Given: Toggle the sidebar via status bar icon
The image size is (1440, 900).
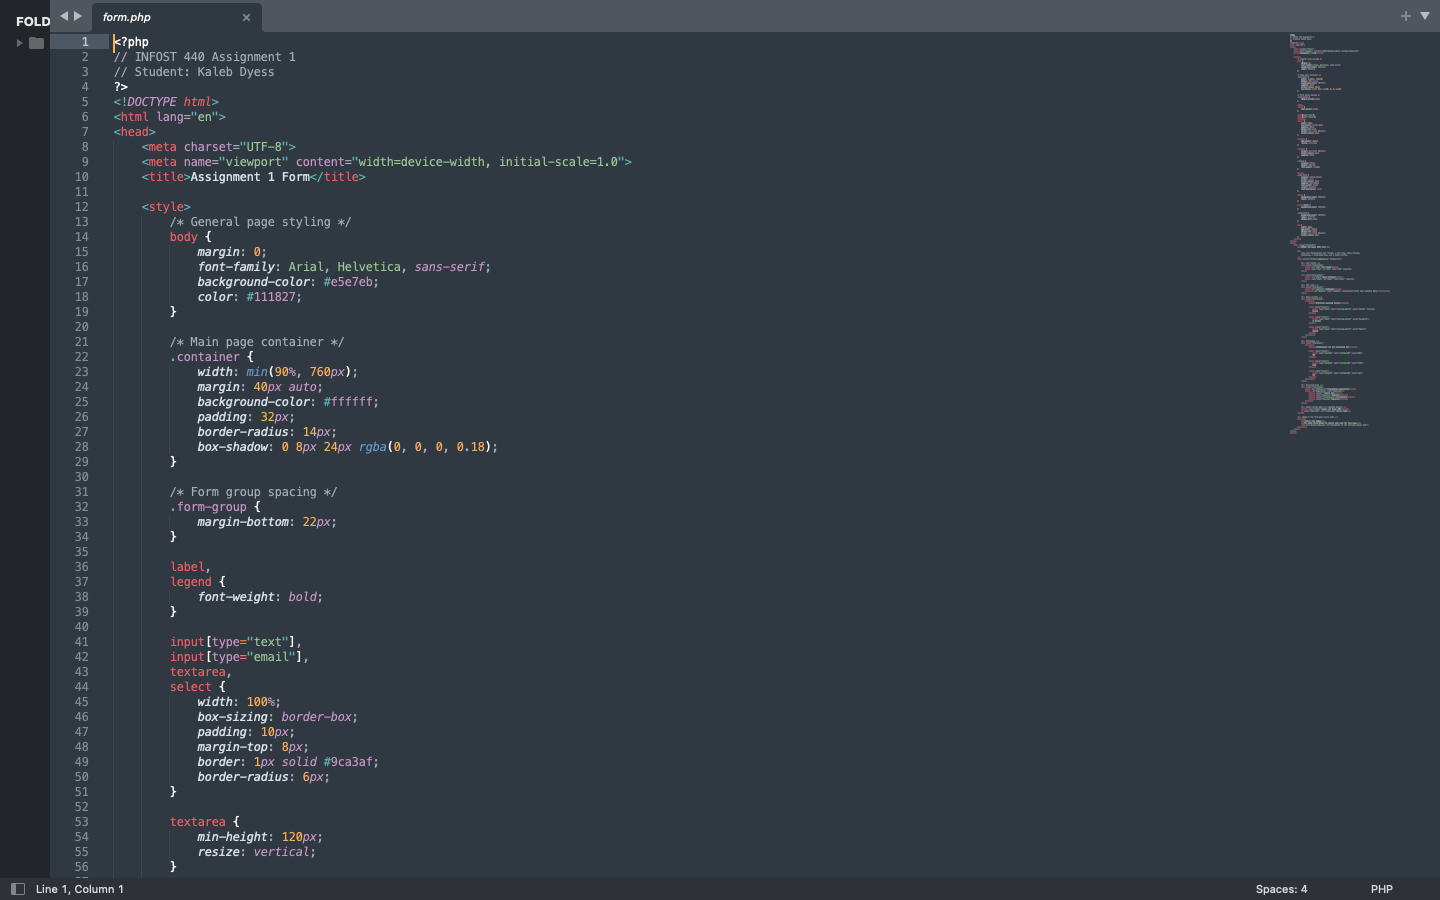Looking at the screenshot, I should coord(17,889).
